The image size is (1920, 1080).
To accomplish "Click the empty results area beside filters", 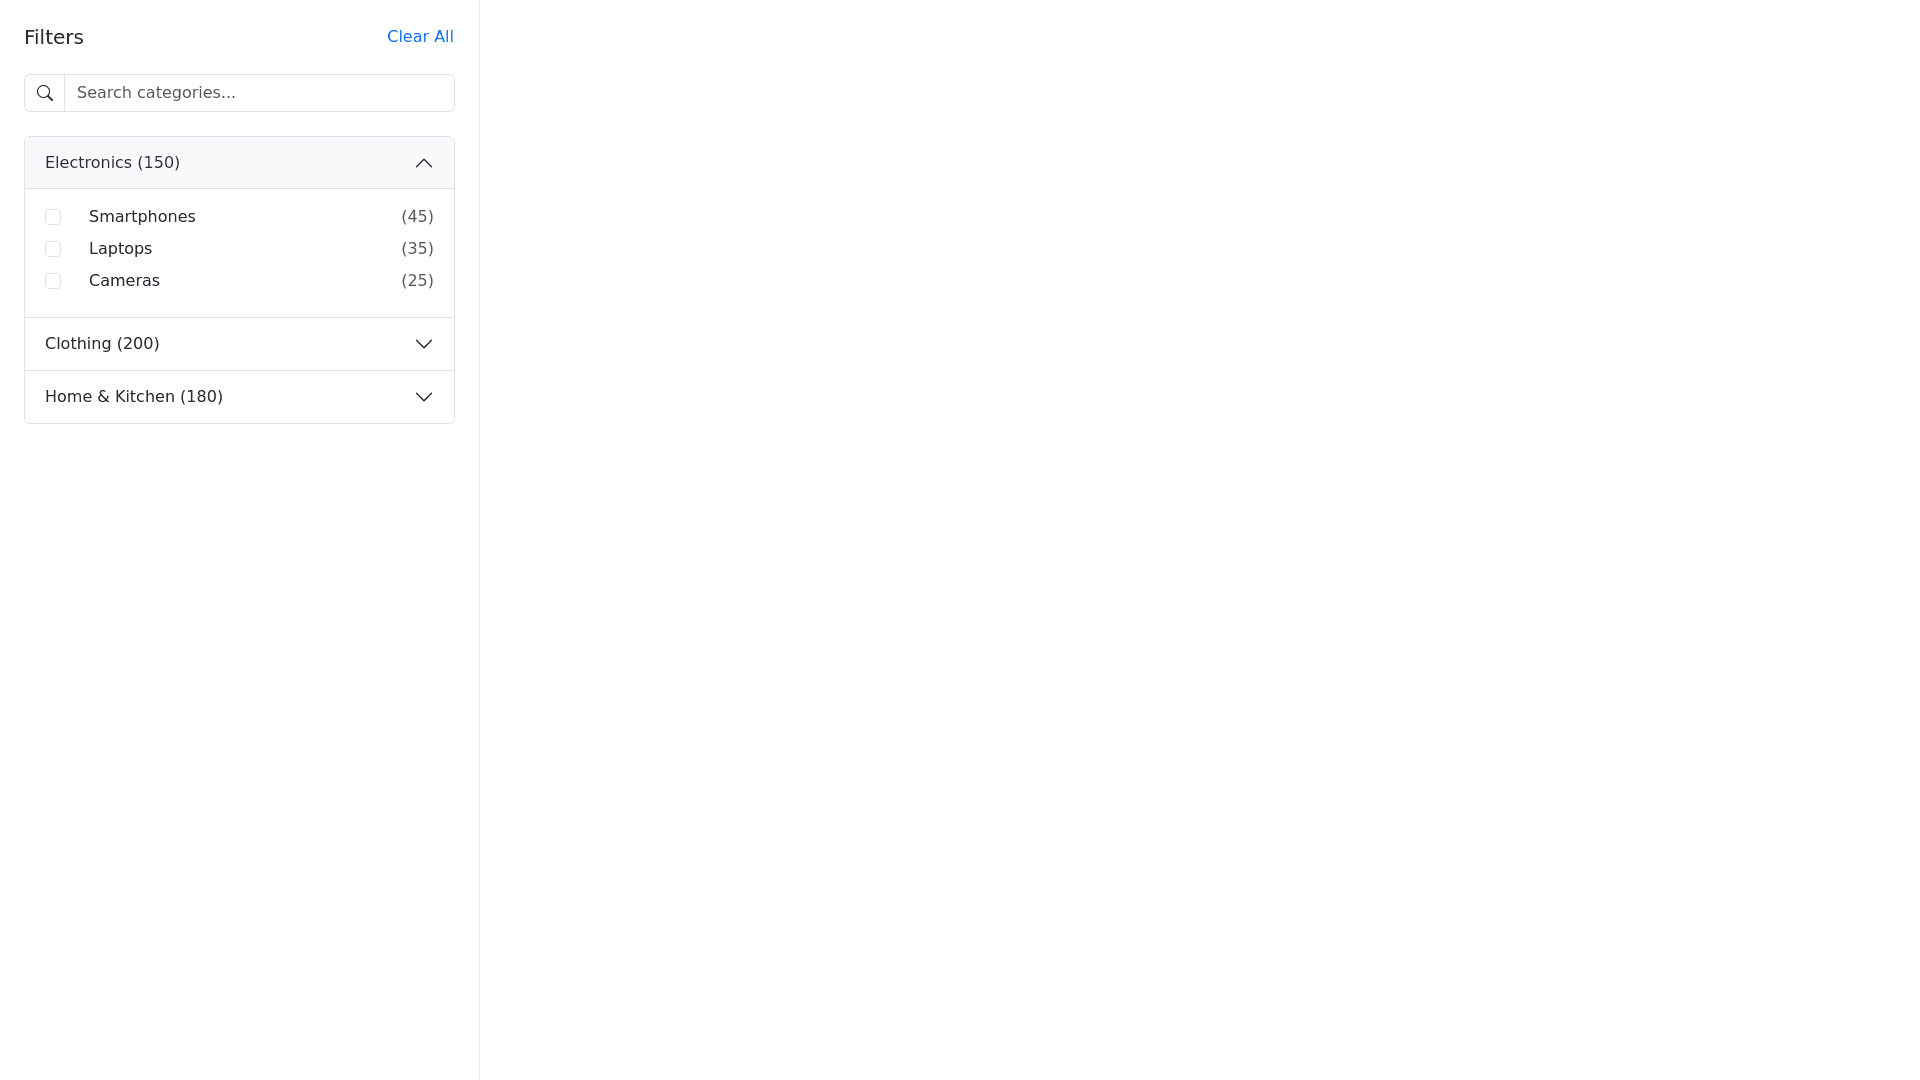I will 1198,540.
